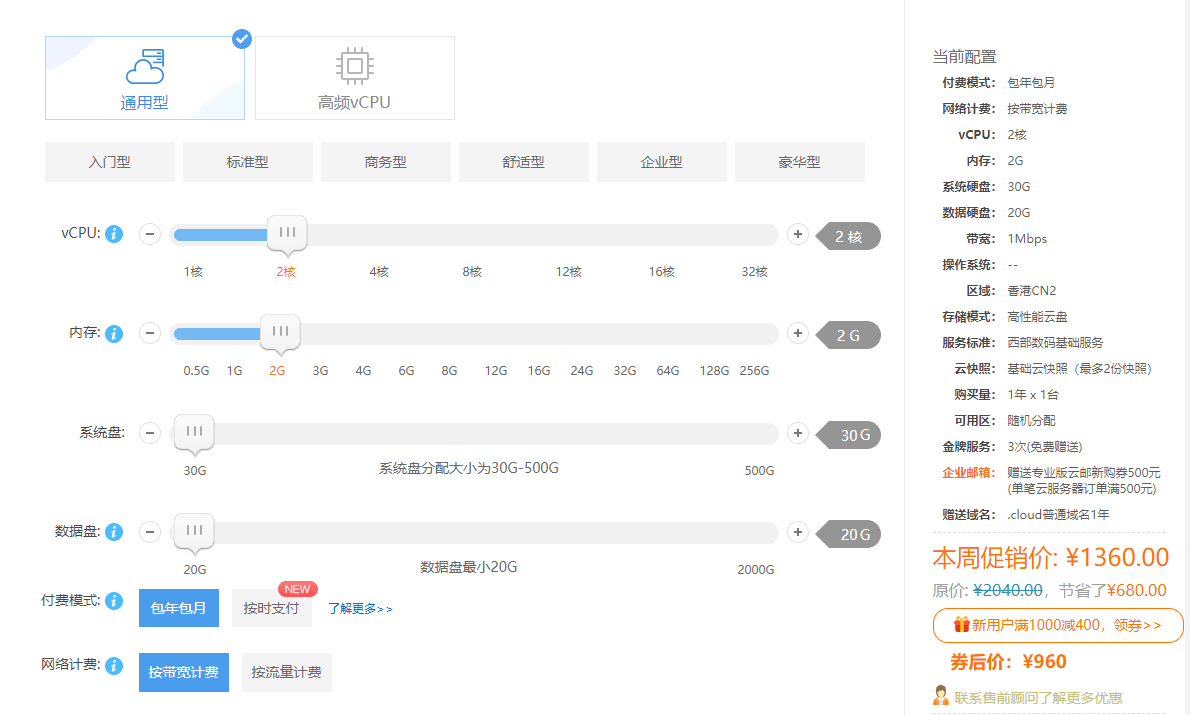Image resolution: width=1190 pixels, height=715 pixels.
Task: Set vCPU to the 4核 mark
Action: pos(379,272)
